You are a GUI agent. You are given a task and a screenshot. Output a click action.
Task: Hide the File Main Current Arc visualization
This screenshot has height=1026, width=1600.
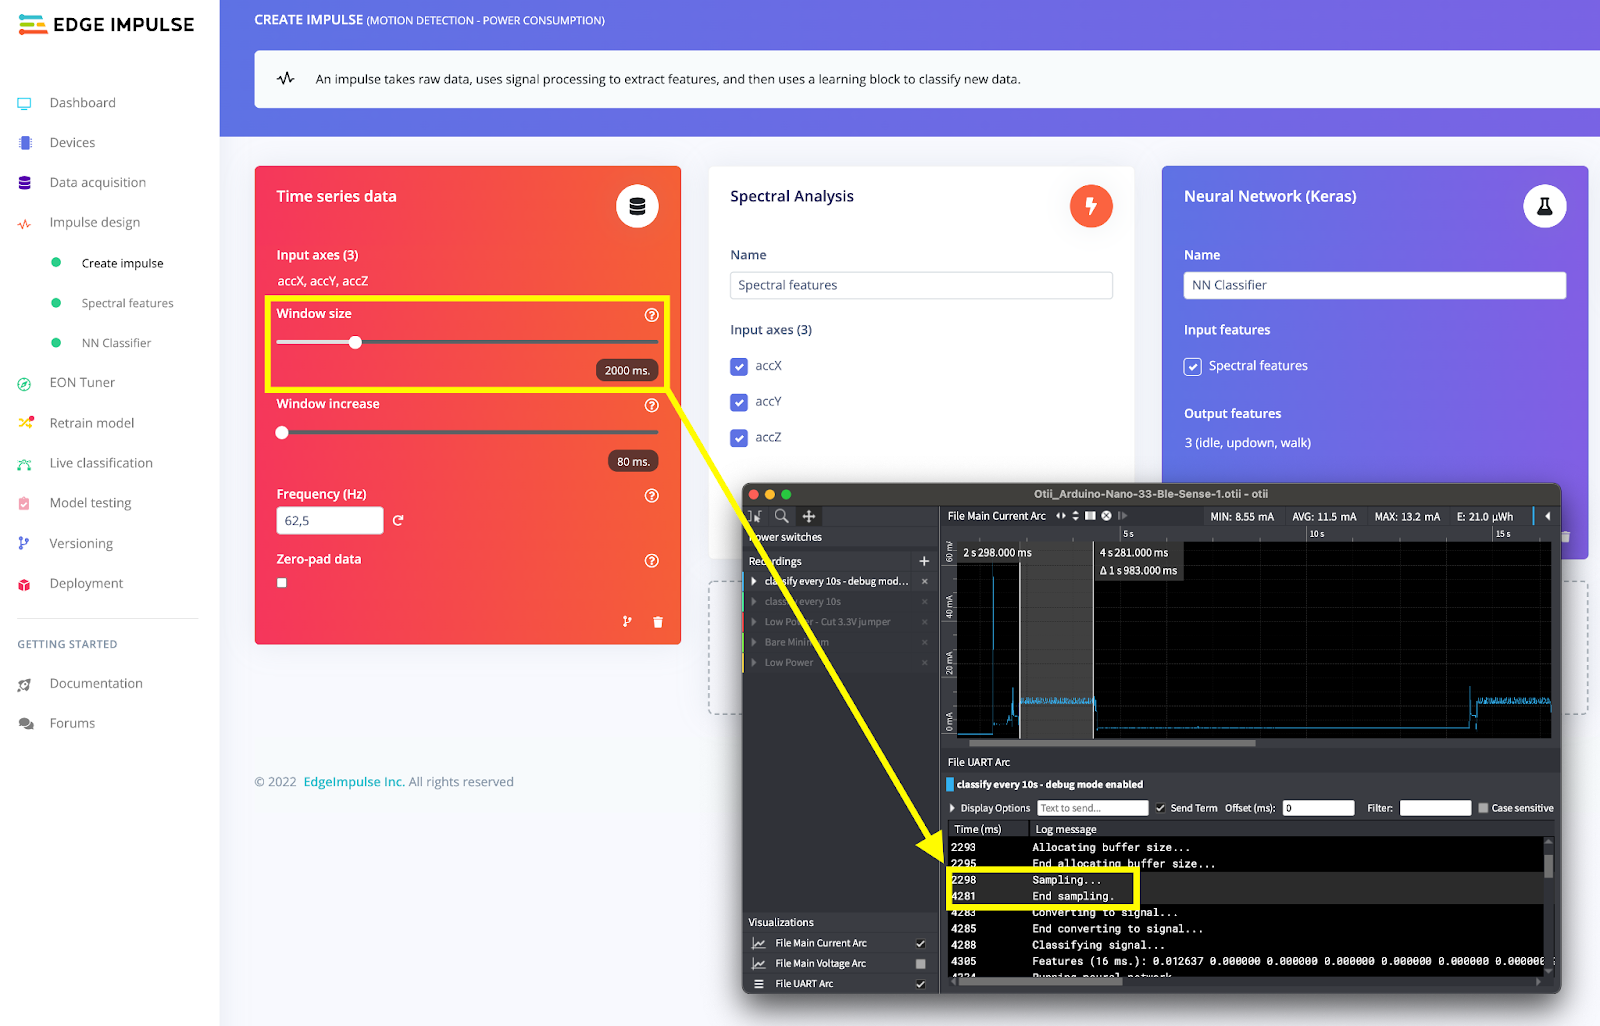(x=920, y=943)
